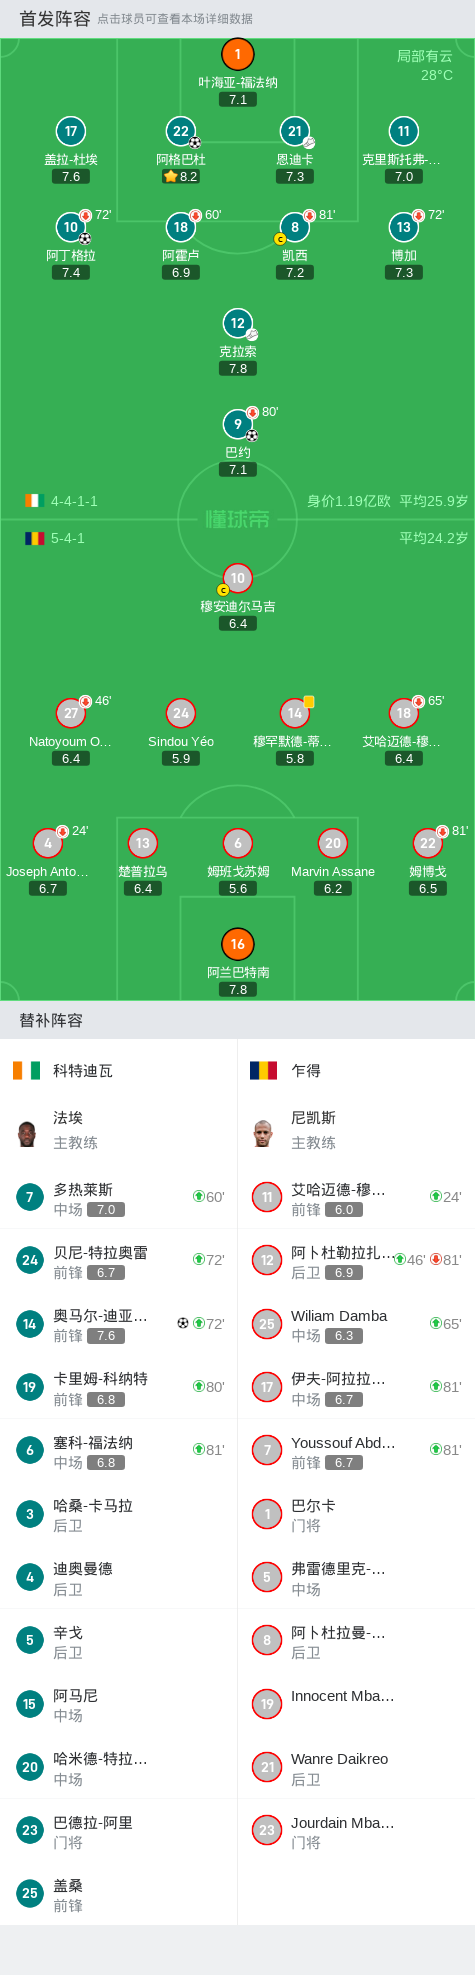Select substitute Wanre Daikreo number 21
This screenshot has width=475, height=1975.
point(356,1767)
